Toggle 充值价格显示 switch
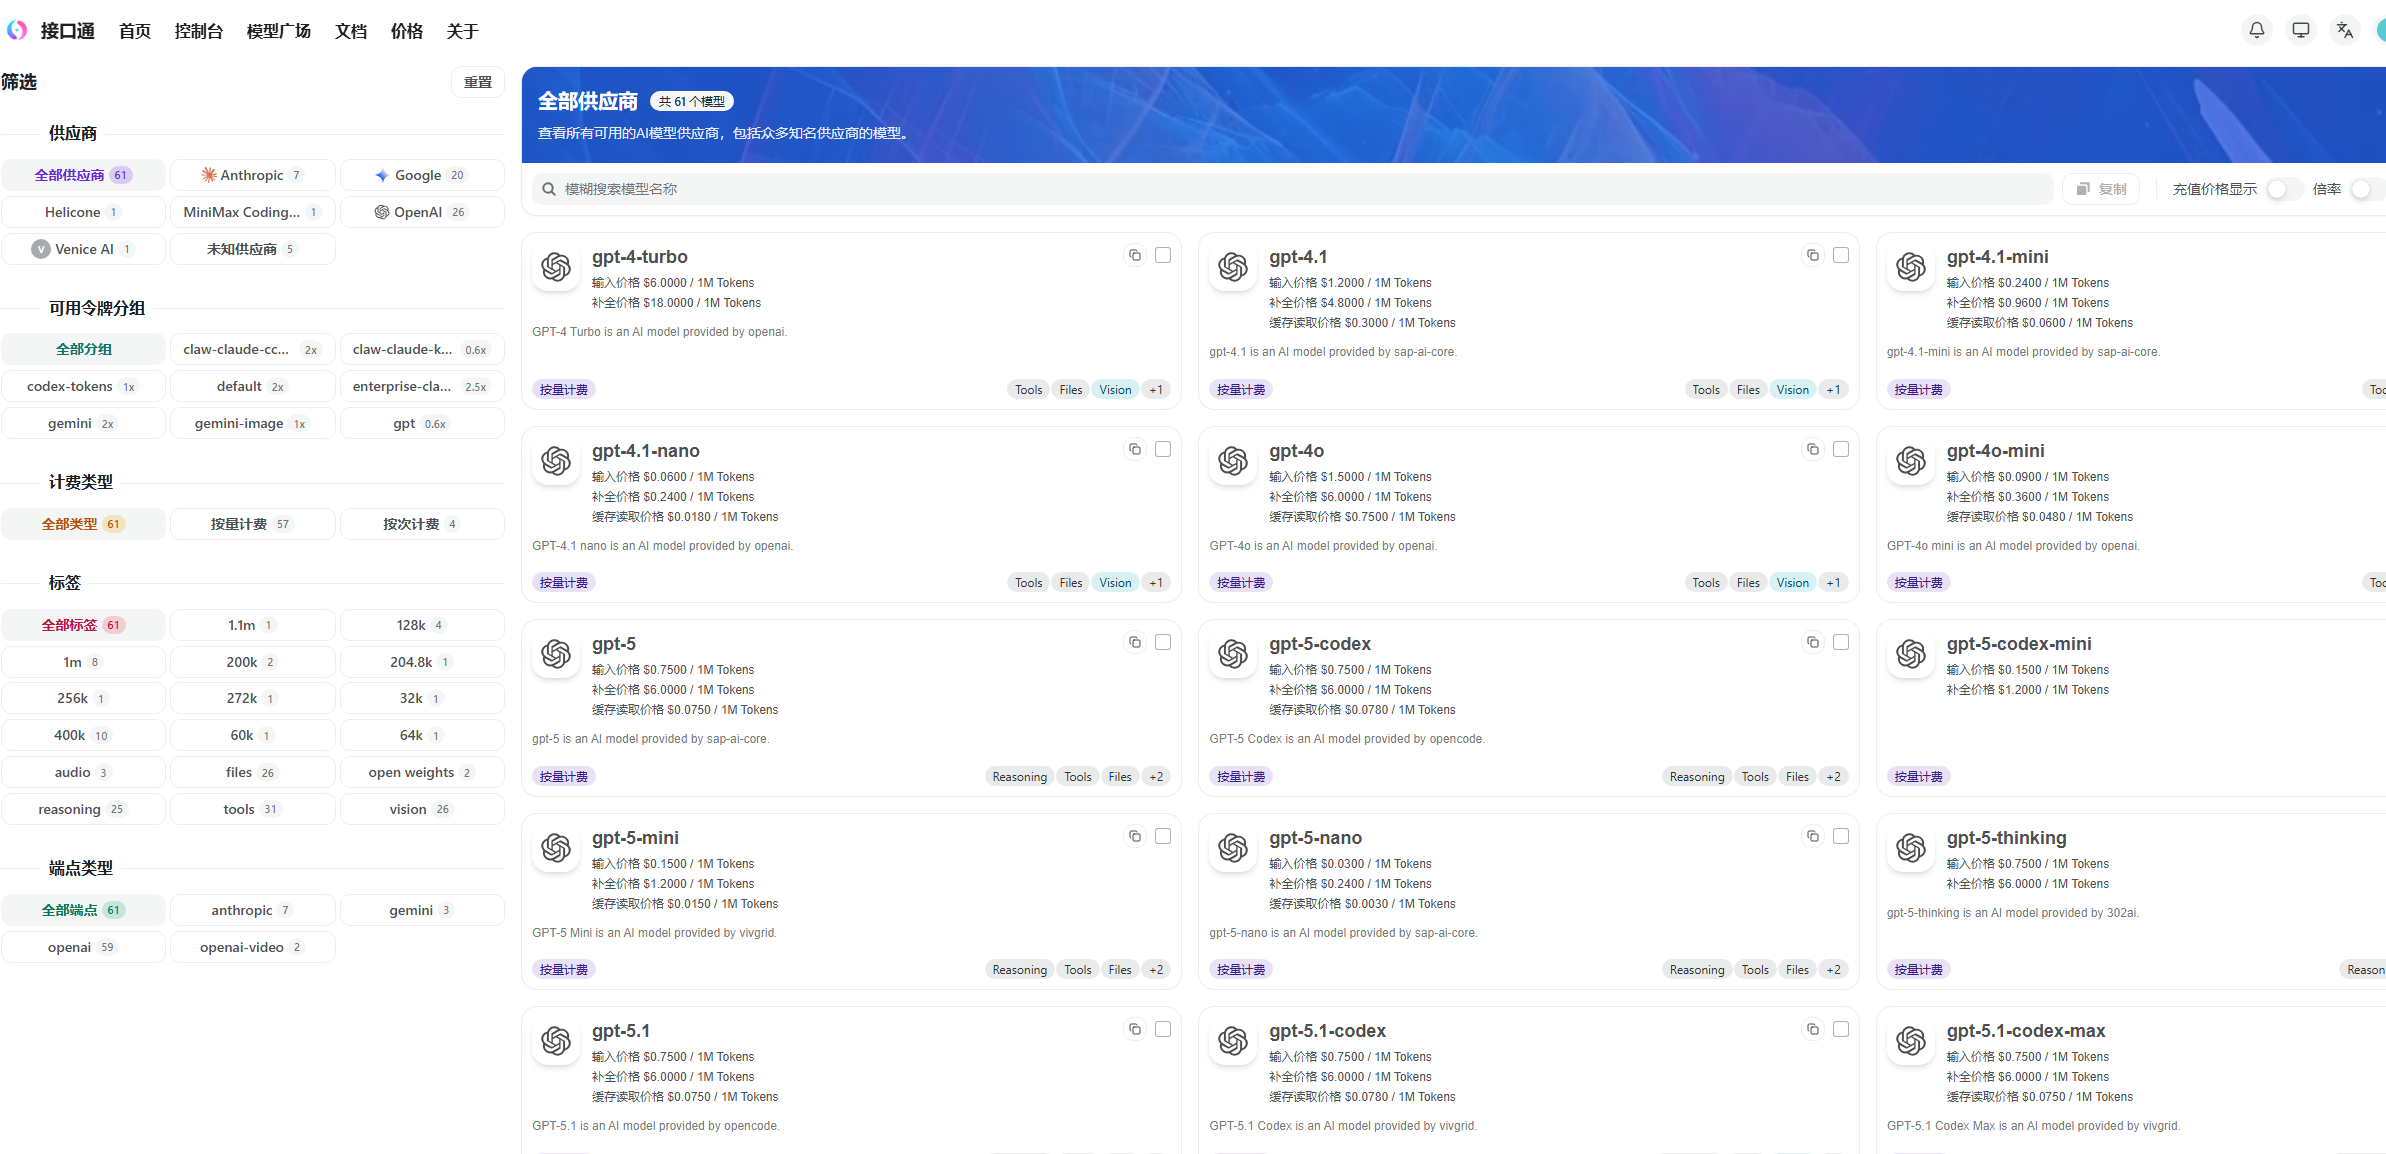 (2283, 189)
